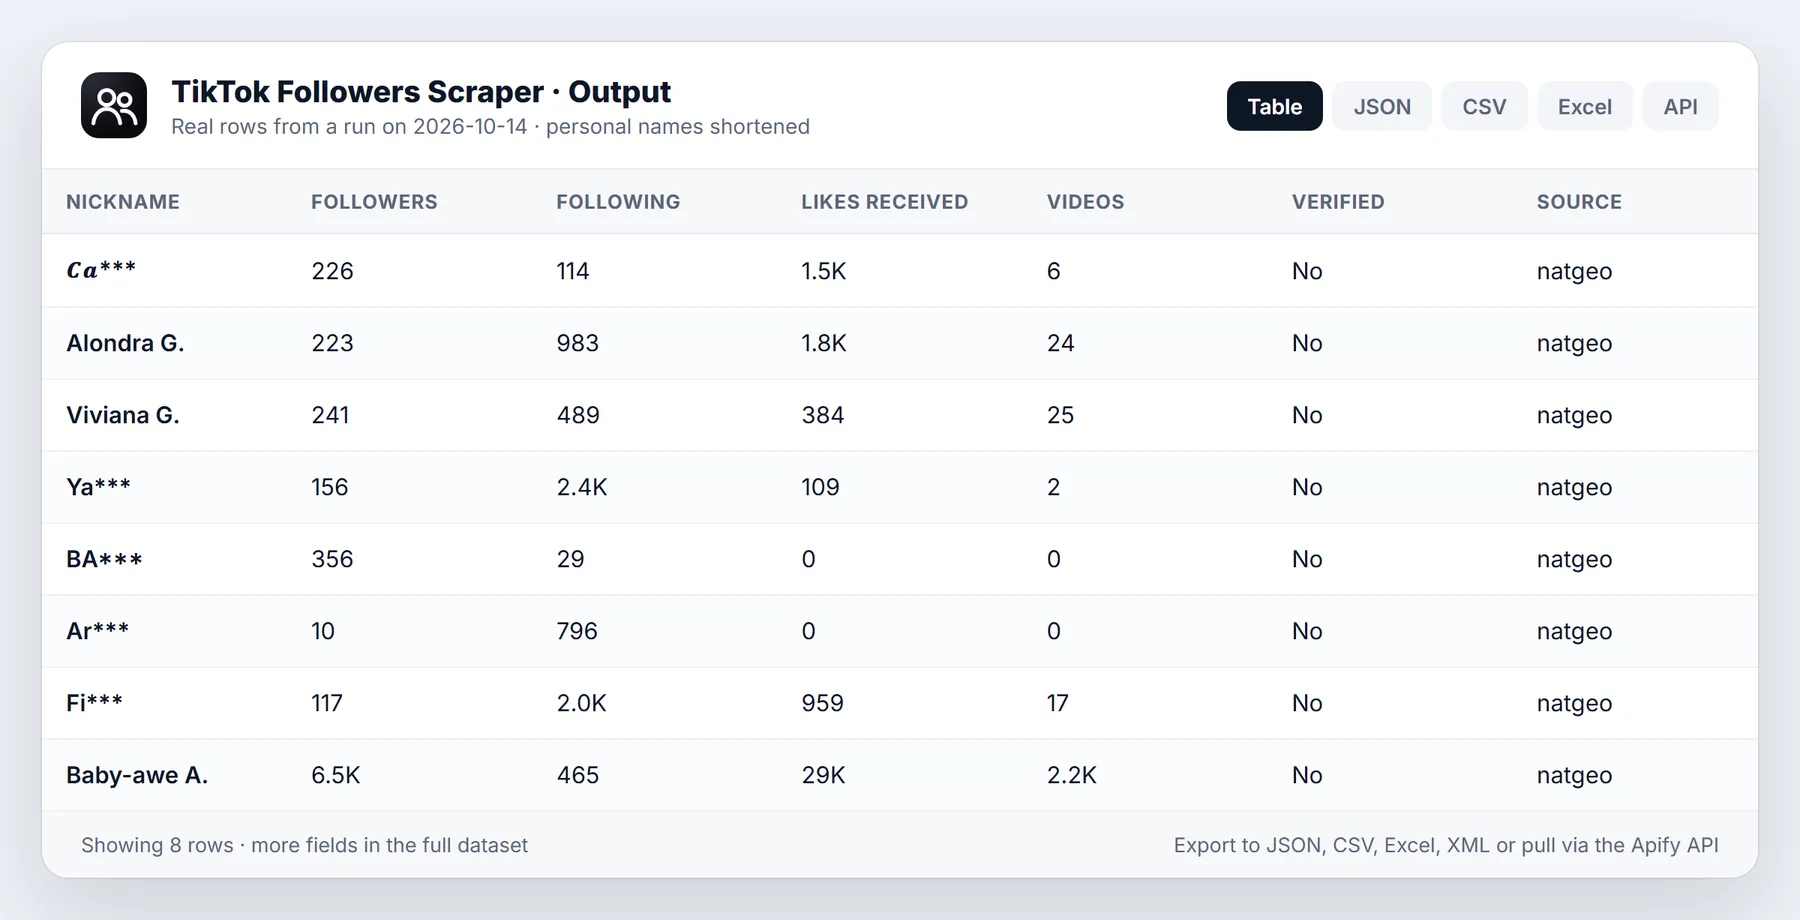Click likes value 959 in Fi*** row
Image resolution: width=1800 pixels, height=920 pixels.
point(823,703)
